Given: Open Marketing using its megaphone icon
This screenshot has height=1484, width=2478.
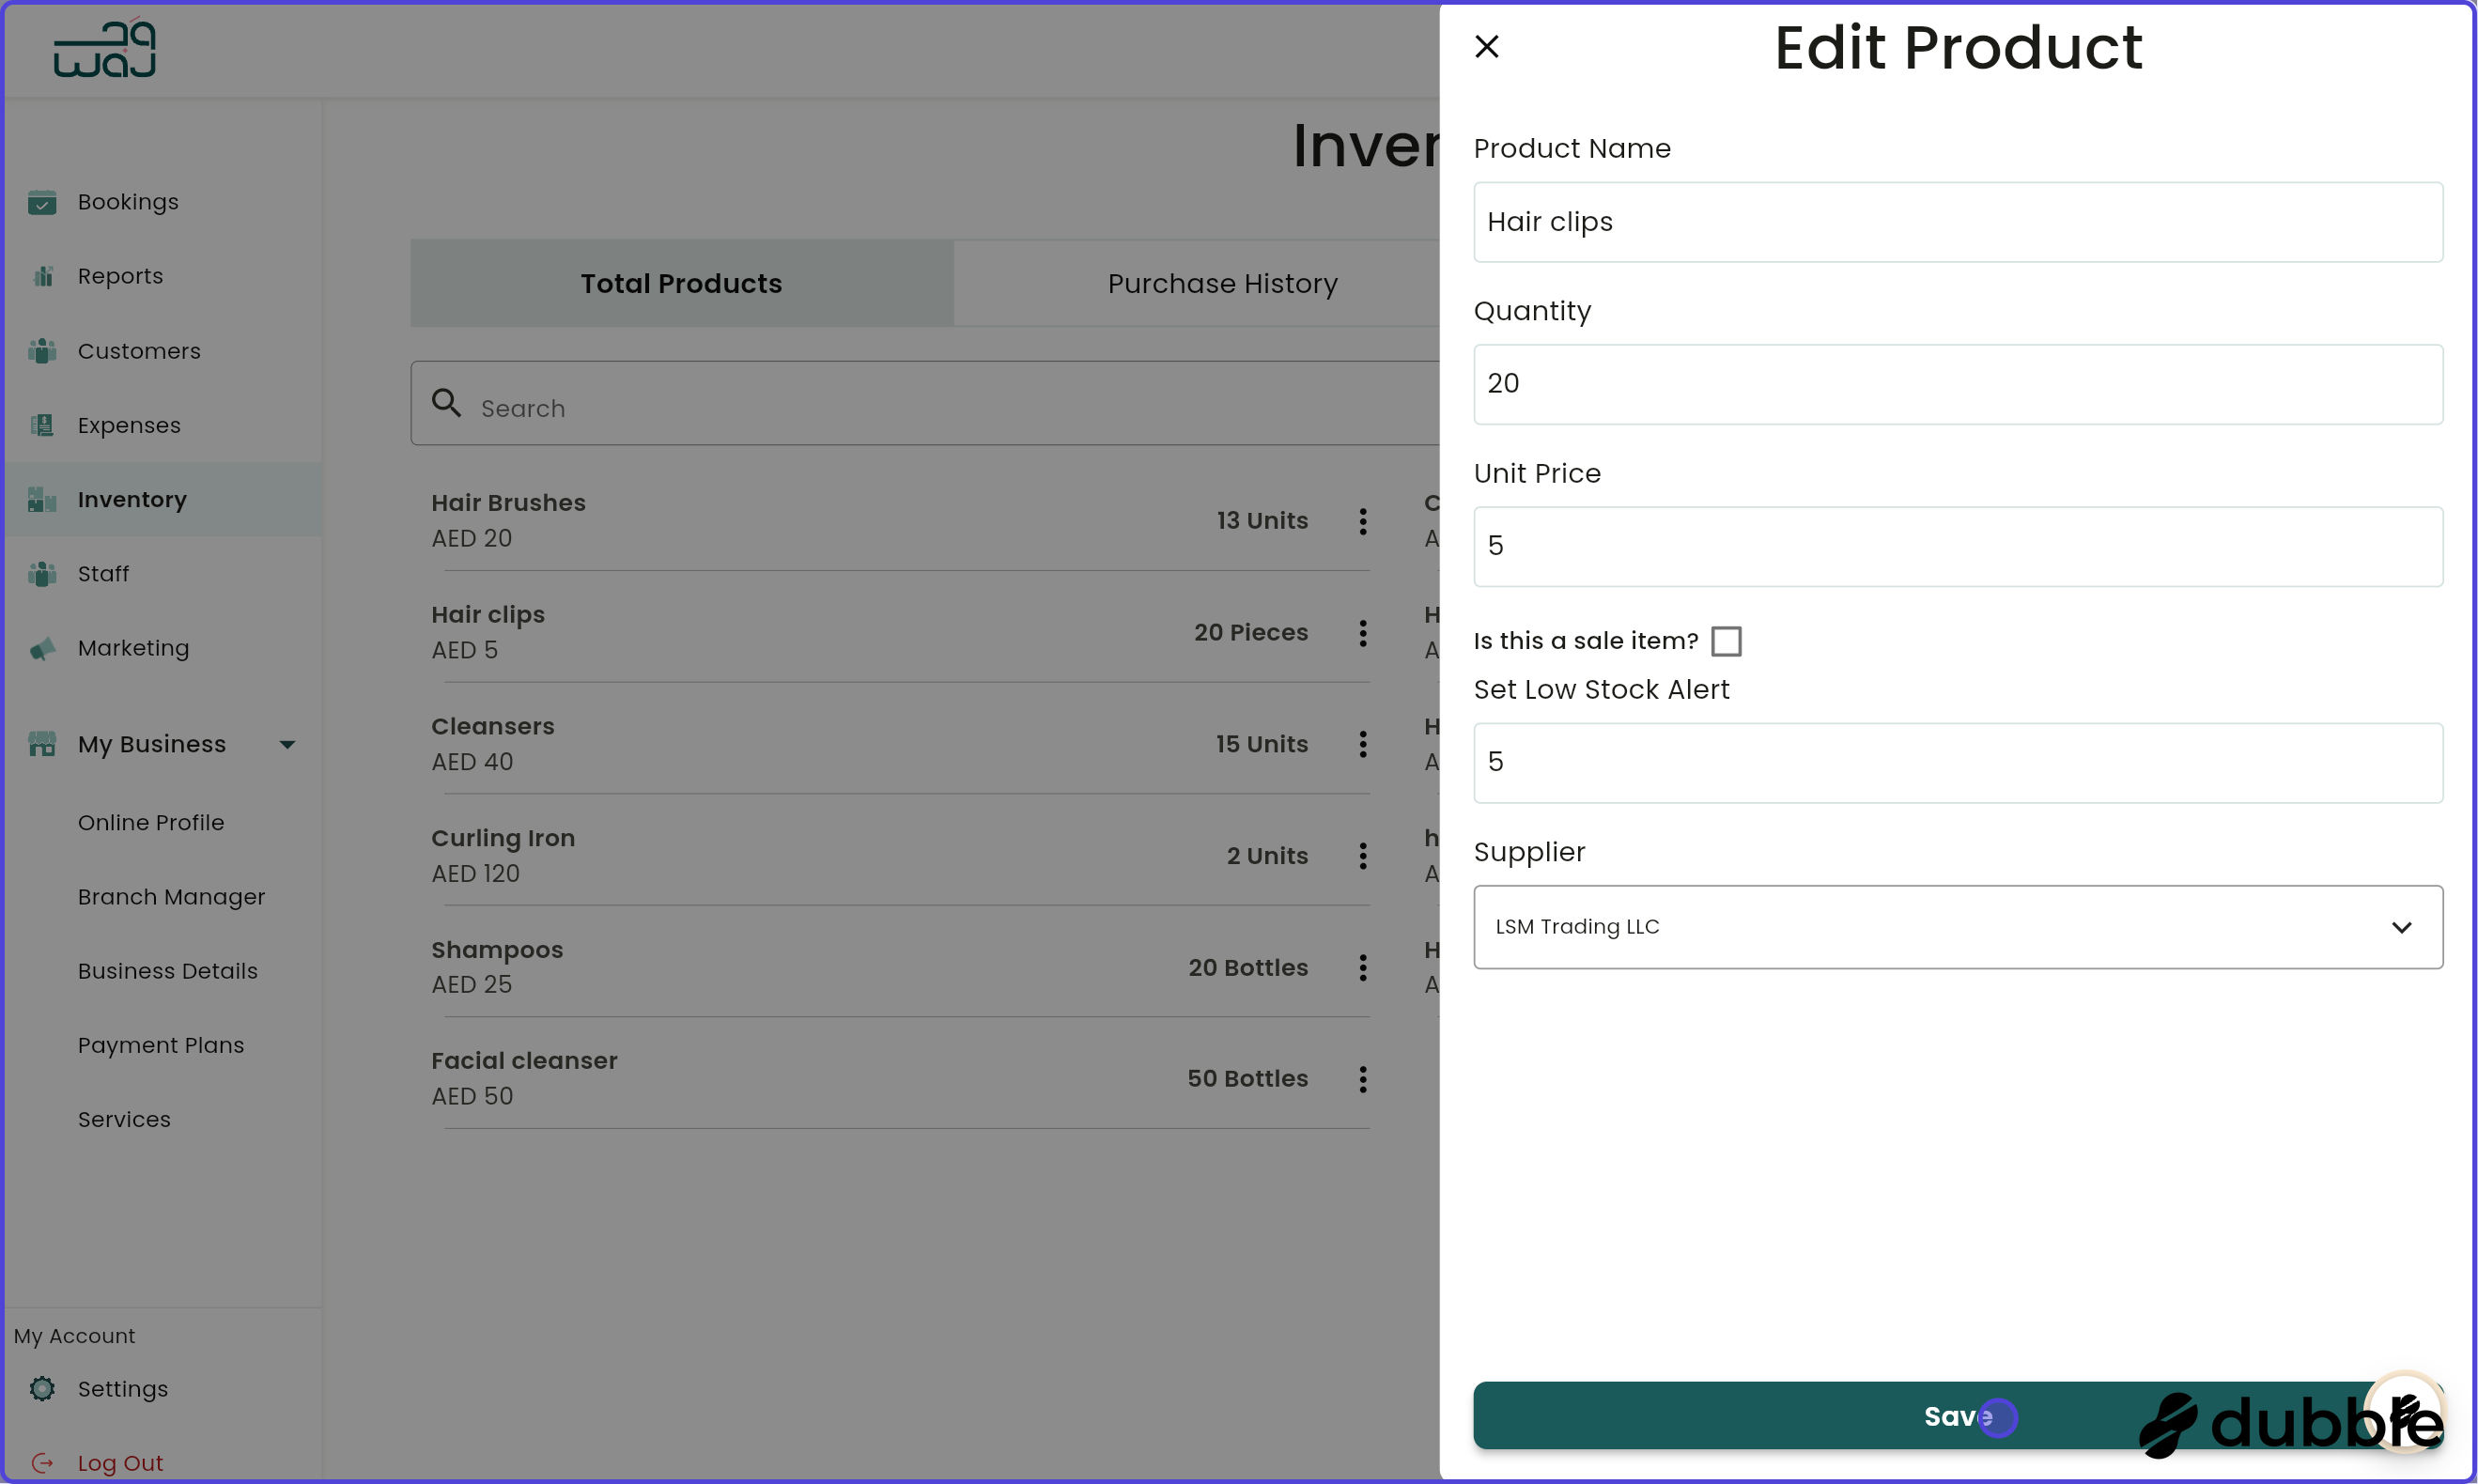Looking at the screenshot, I should [x=43, y=648].
